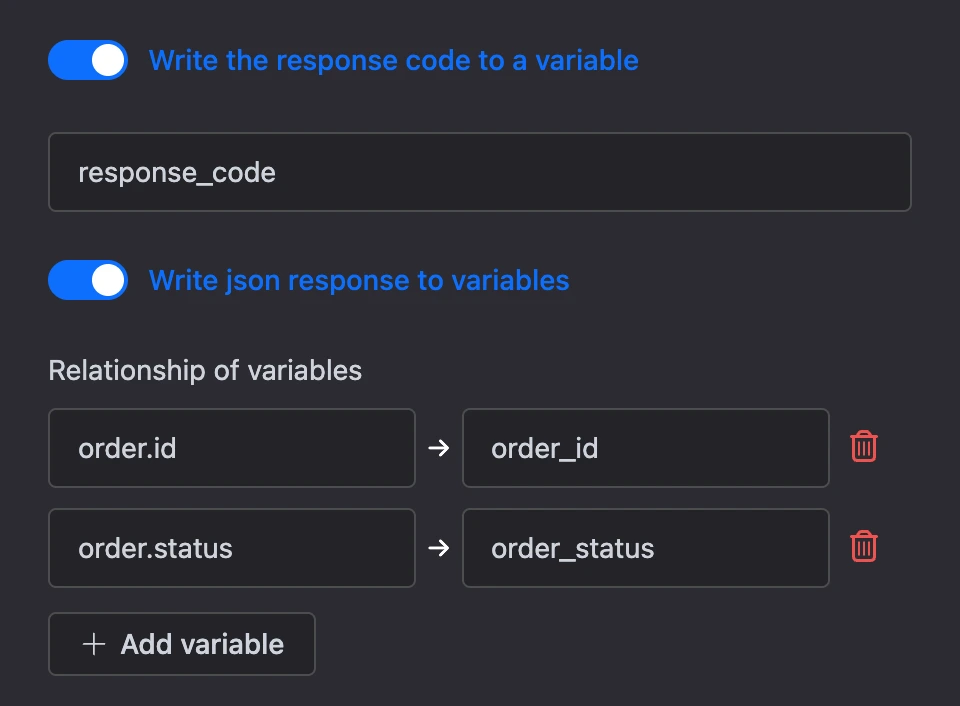
Task: Click the Add variable button
Action: 182,644
